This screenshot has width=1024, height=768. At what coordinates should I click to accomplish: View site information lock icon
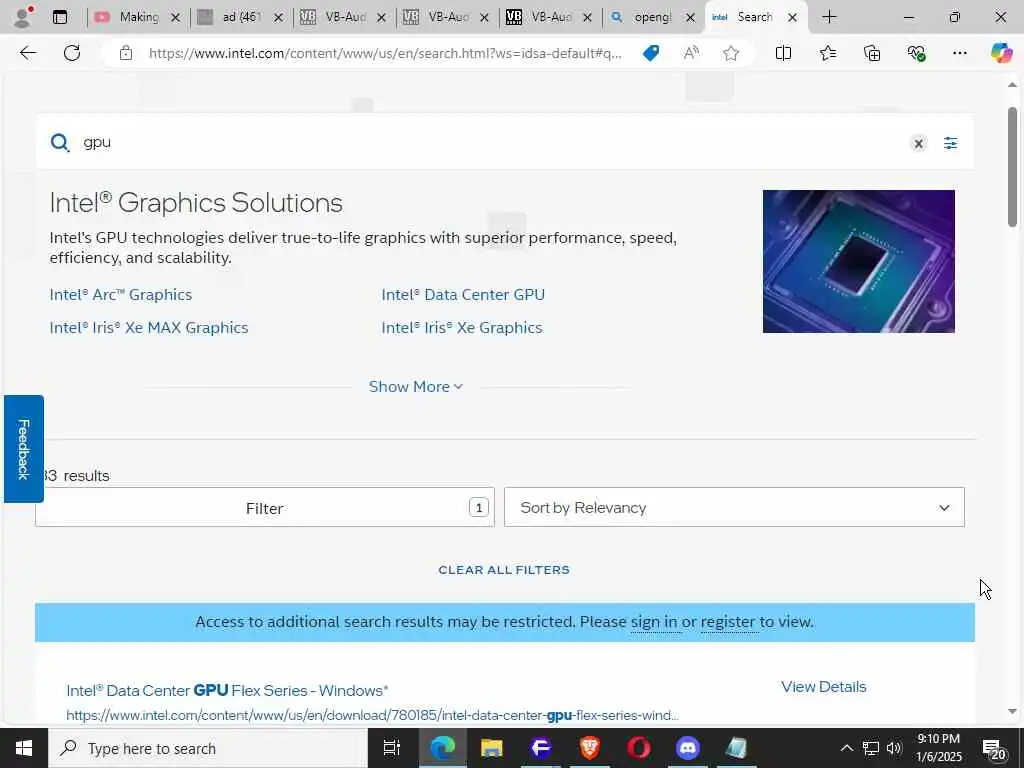click(x=126, y=53)
